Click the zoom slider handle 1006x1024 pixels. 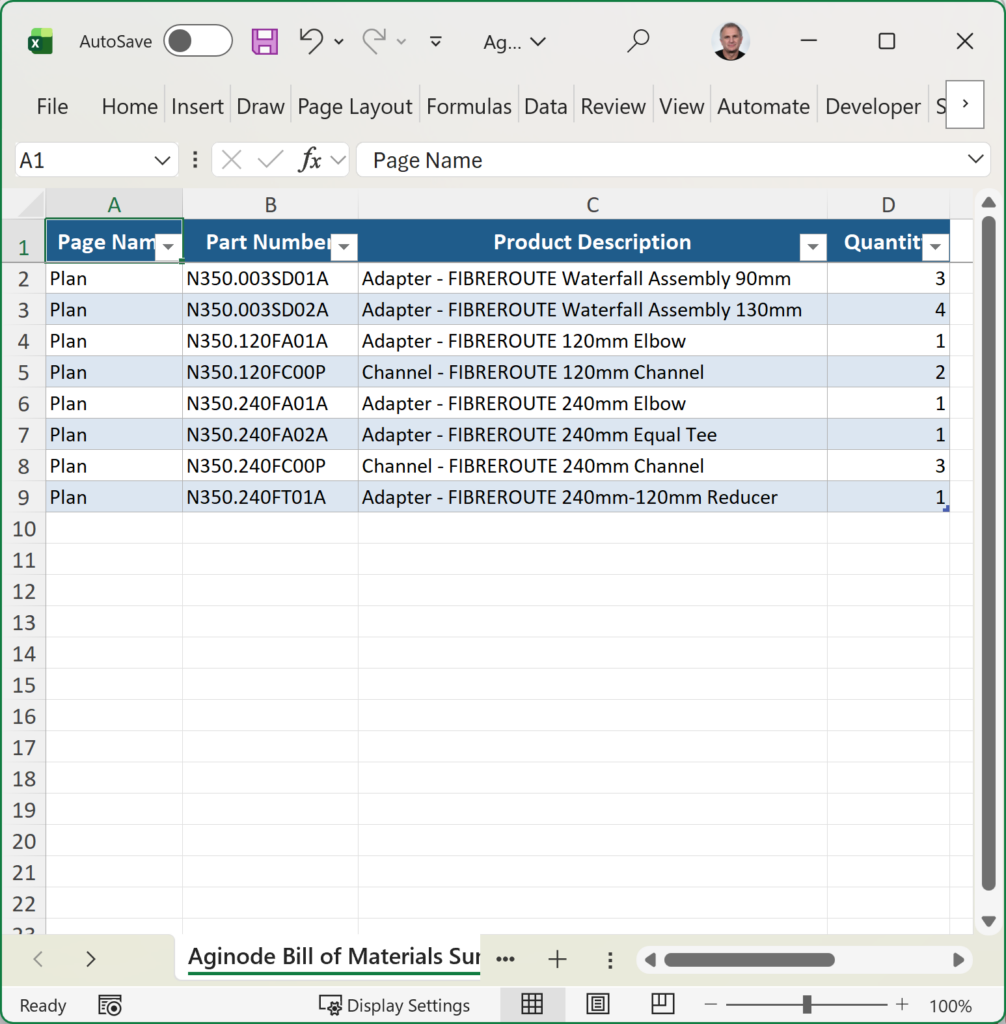tap(807, 1004)
